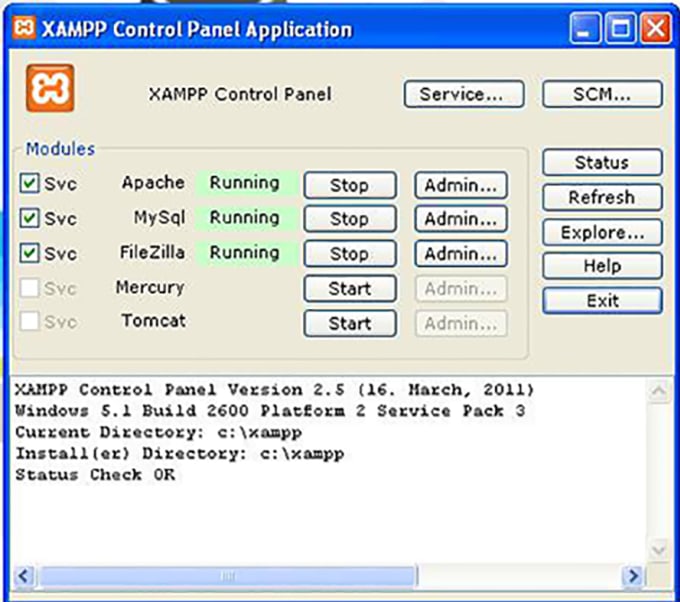The height and width of the screenshot is (602, 680).
Task: Click the Modules group label
Action: [x=60, y=149]
